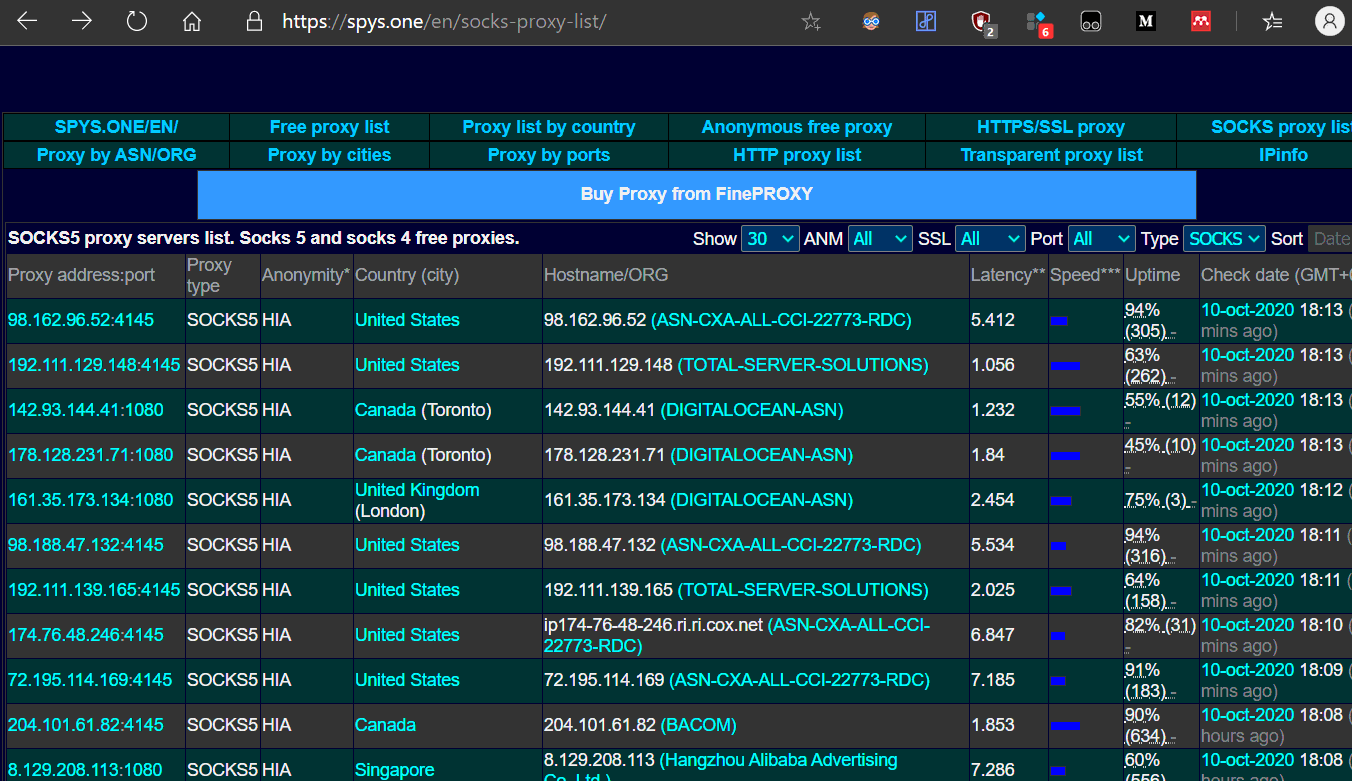Open the IPinfo menu item
The height and width of the screenshot is (781, 1352).
[1283, 155]
